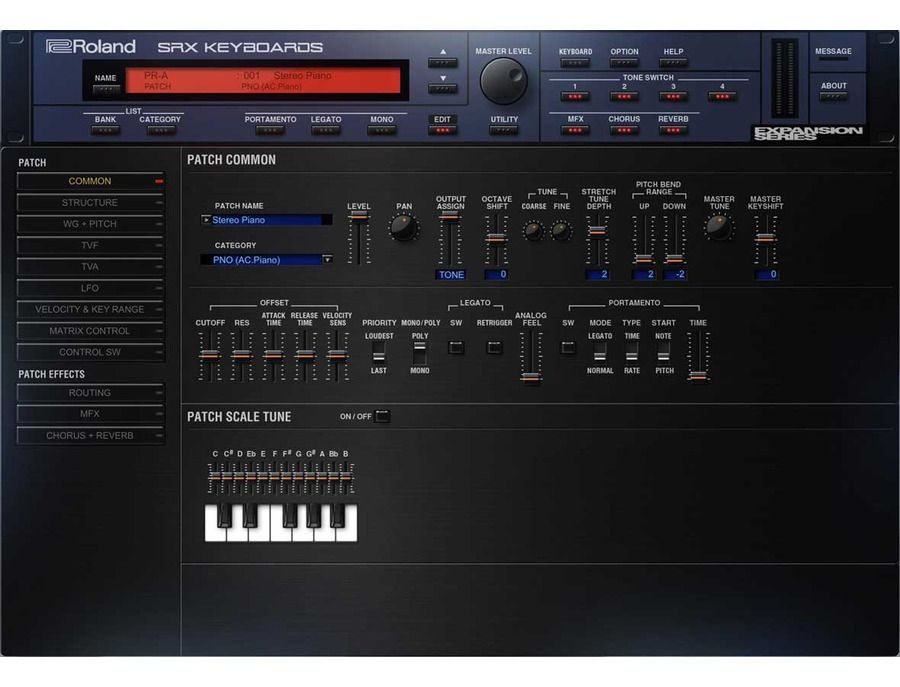Toggle Tone Switch 1
The height and width of the screenshot is (687, 900).
pyautogui.click(x=575, y=96)
